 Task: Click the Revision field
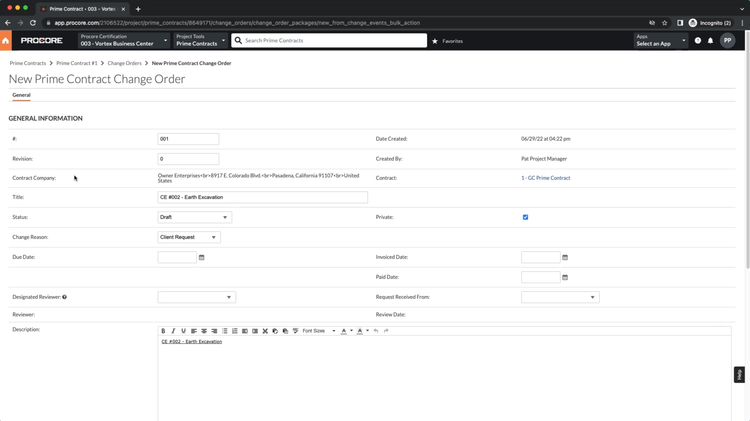[x=188, y=159]
